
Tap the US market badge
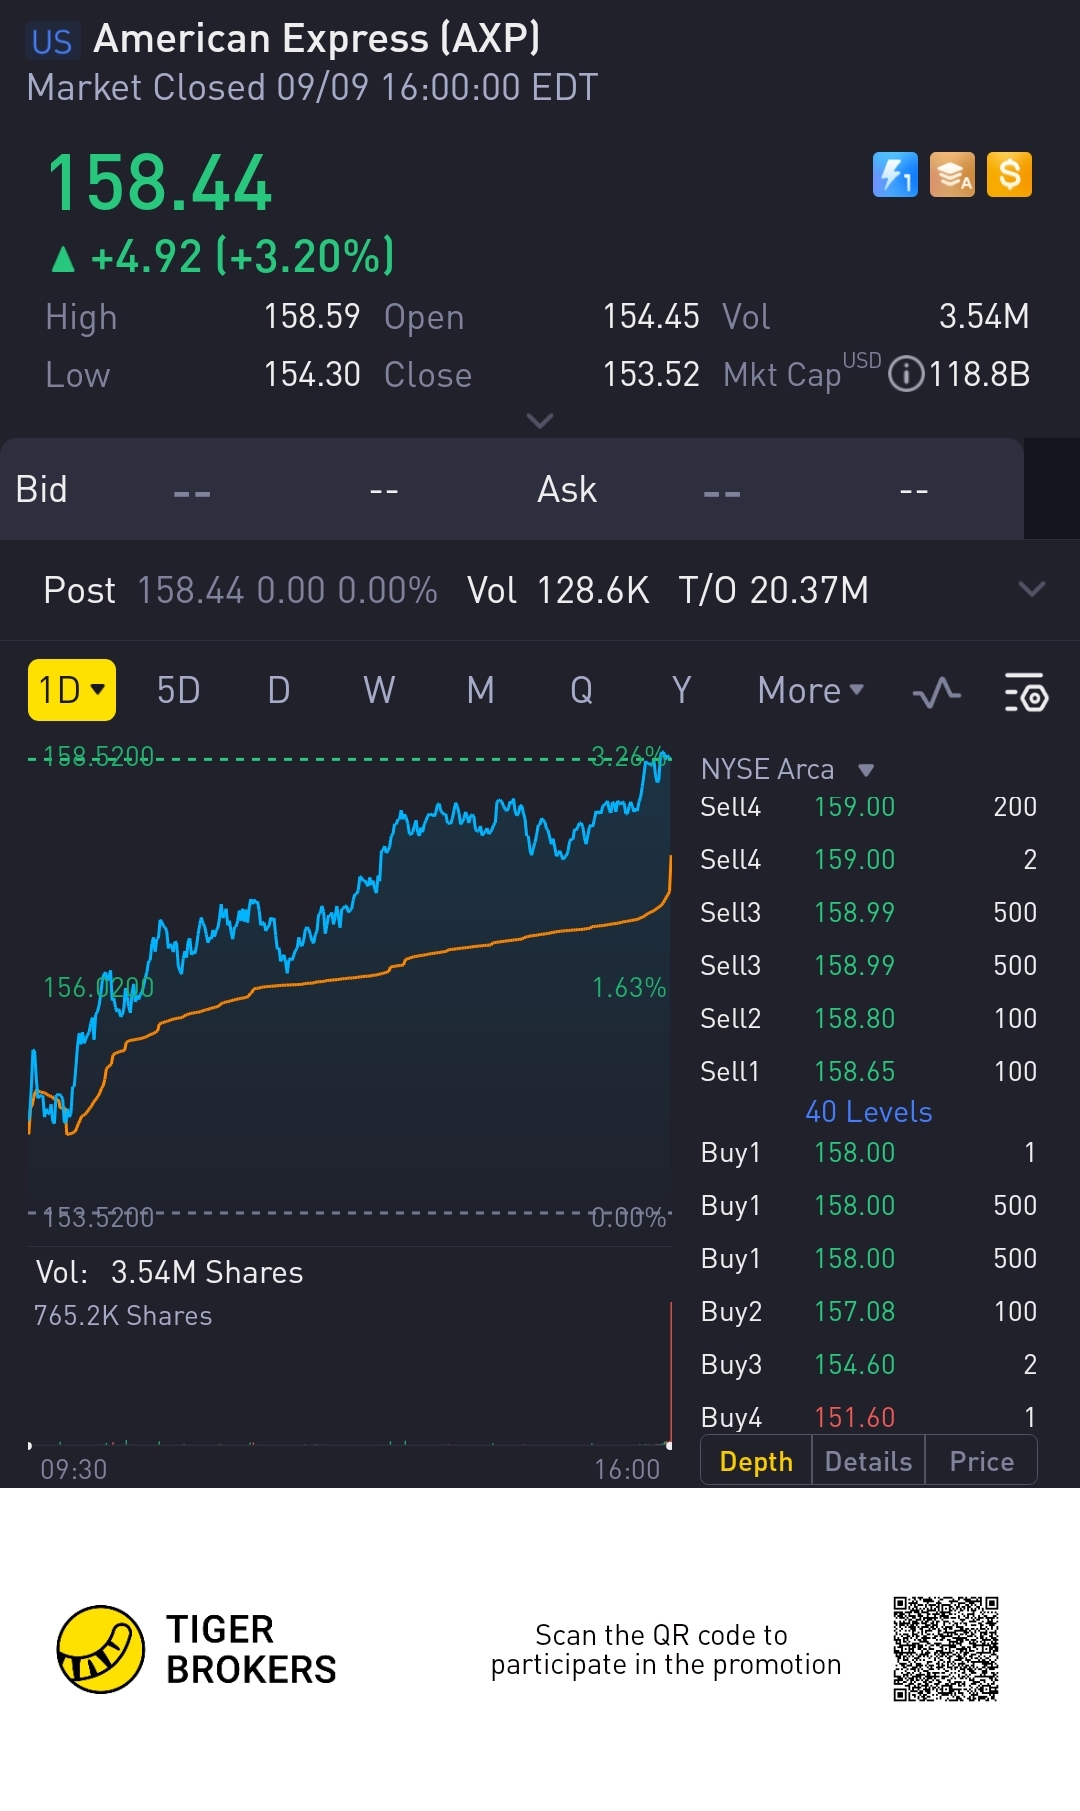(52, 42)
